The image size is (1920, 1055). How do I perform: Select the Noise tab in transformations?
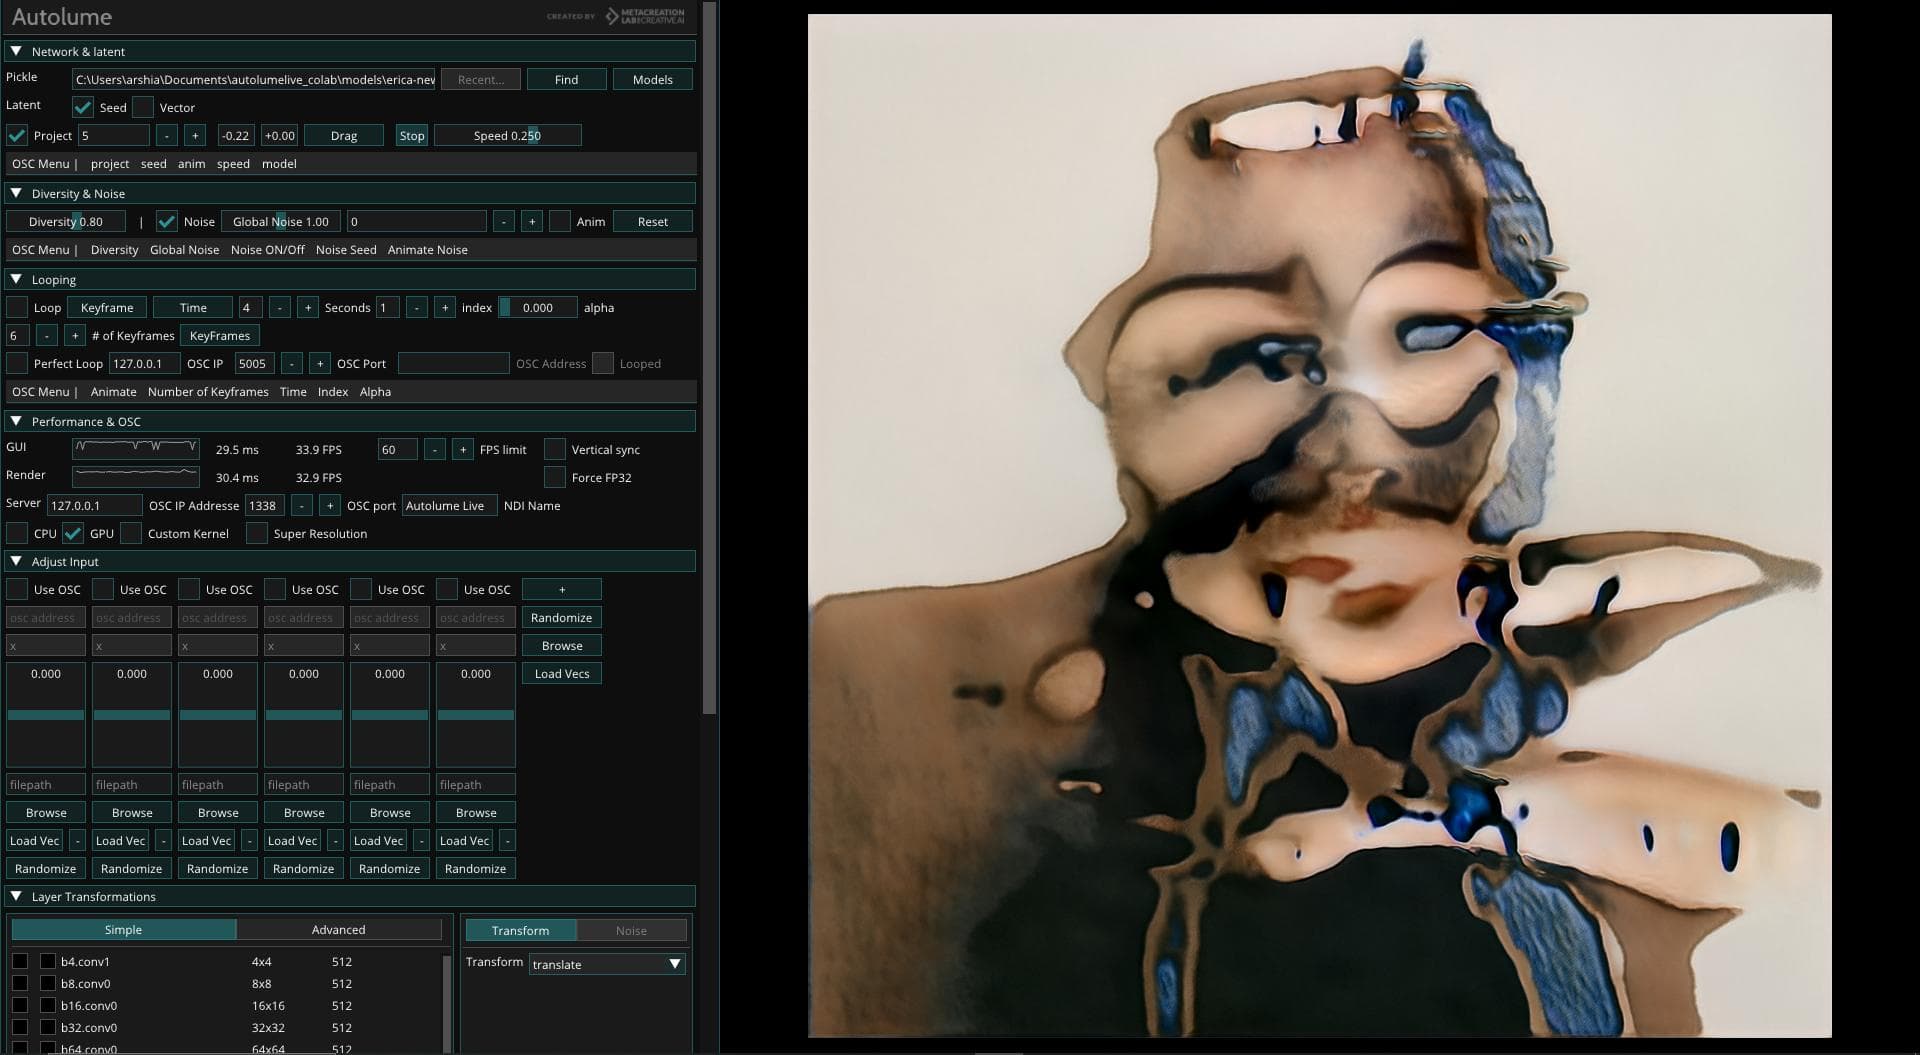pos(631,930)
